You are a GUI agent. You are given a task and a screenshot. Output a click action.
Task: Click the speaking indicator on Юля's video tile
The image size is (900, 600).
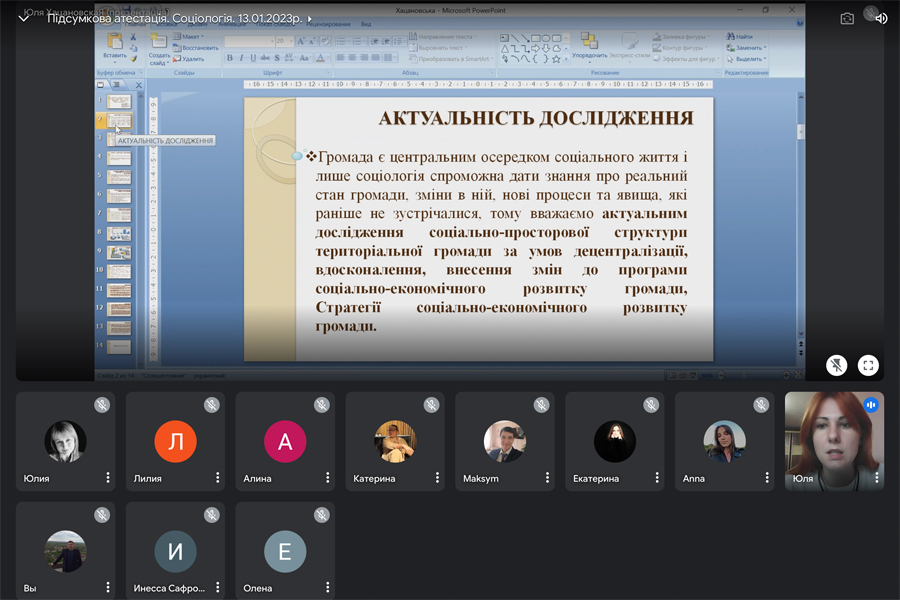[871, 405]
